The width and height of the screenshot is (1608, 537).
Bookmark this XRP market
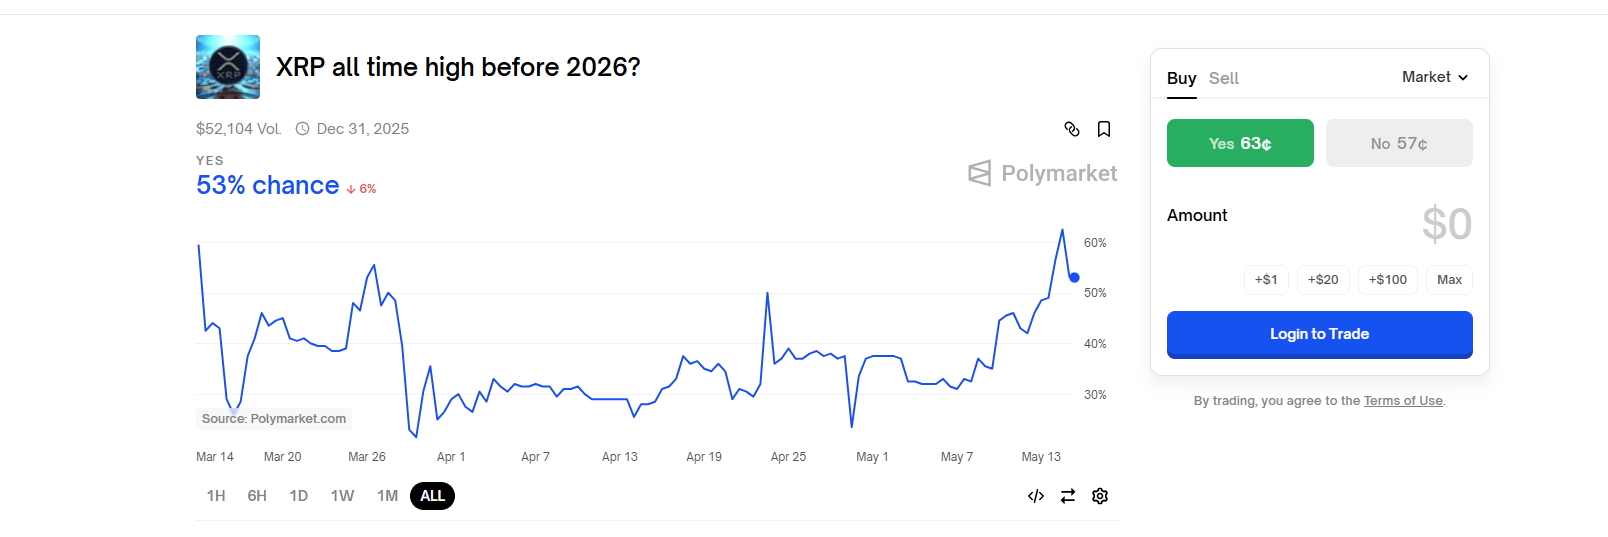(1104, 129)
